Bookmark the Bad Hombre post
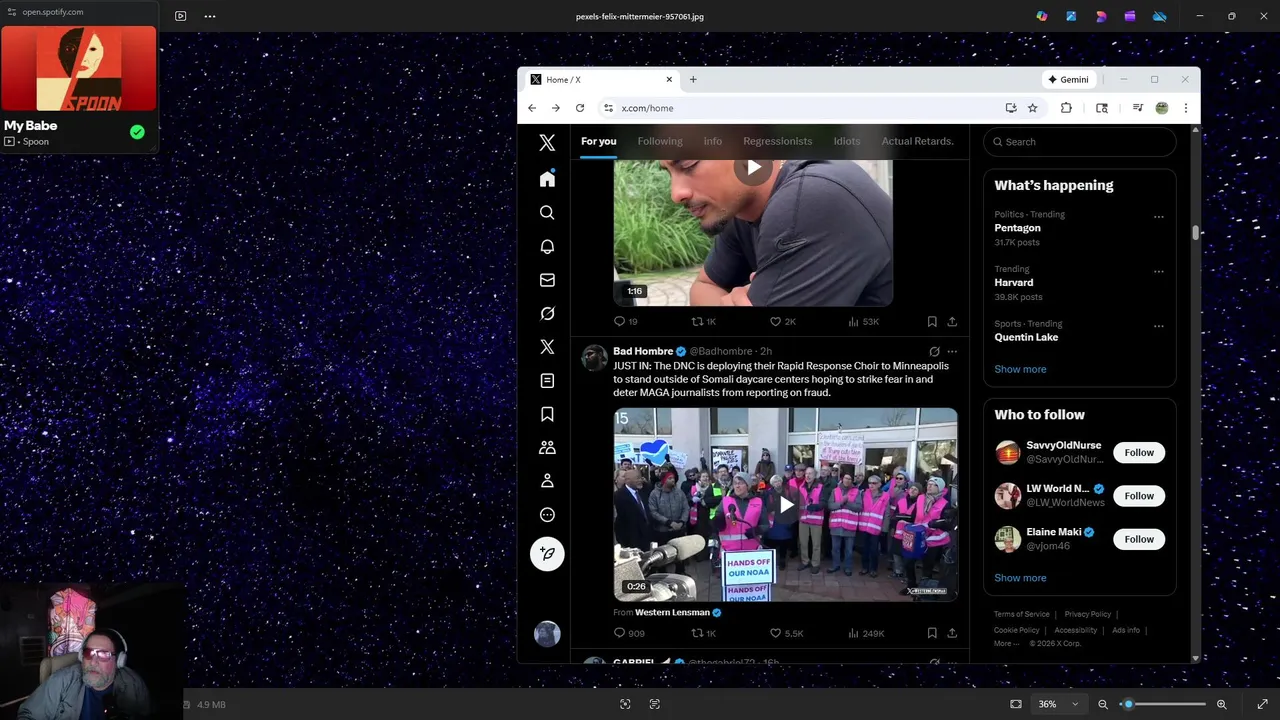 [x=932, y=633]
